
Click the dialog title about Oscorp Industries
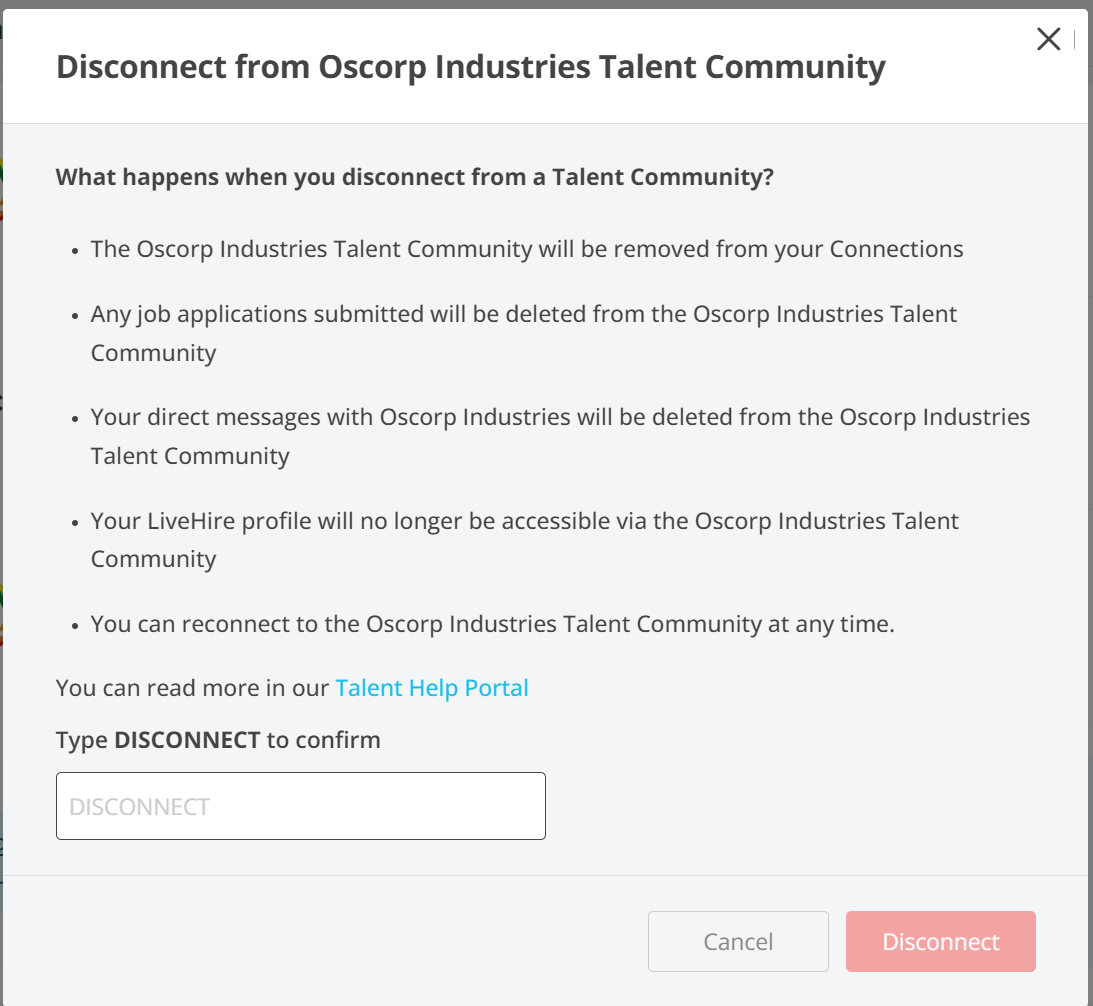coord(470,67)
